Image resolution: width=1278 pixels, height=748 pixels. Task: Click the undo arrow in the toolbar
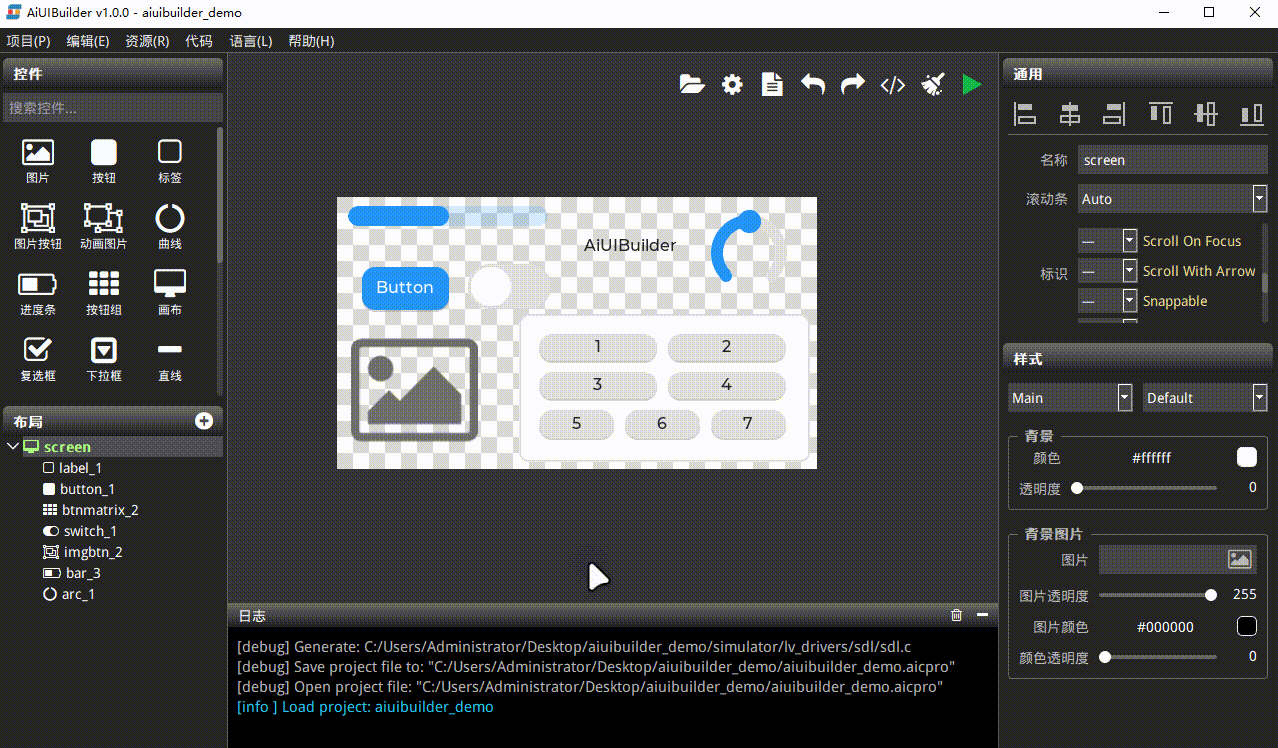(812, 85)
